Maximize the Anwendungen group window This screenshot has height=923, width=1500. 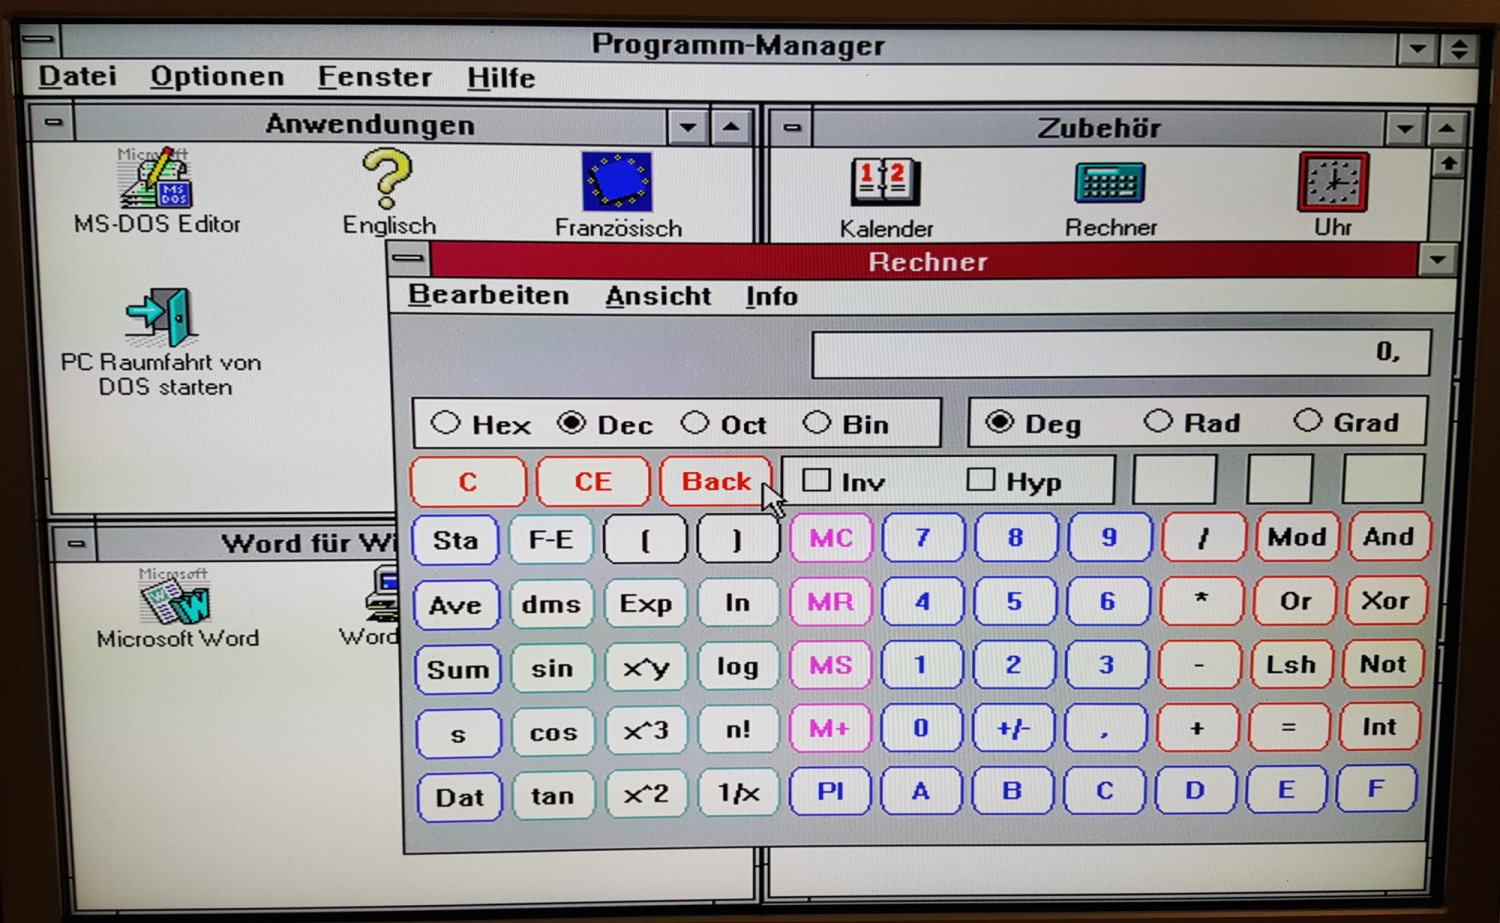click(732, 126)
